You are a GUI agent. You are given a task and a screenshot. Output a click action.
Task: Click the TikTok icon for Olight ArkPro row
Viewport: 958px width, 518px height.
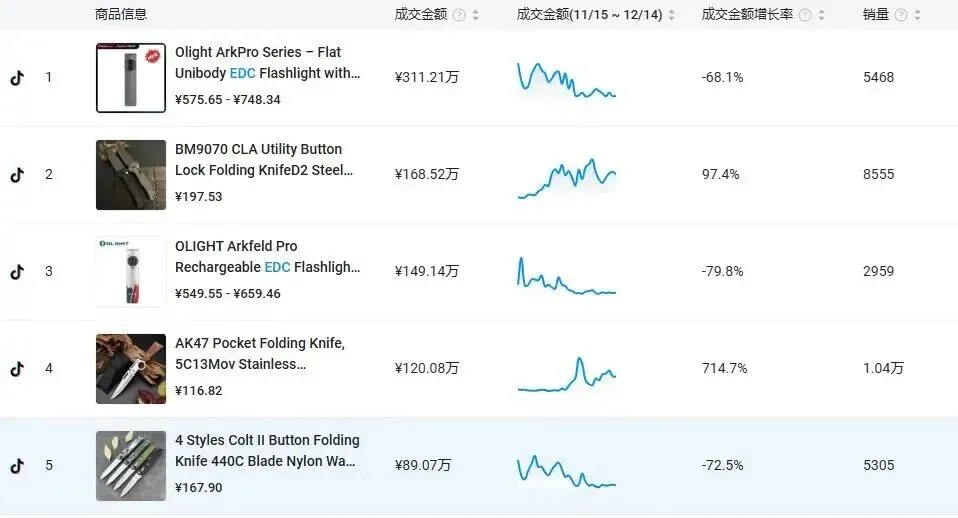pos(16,78)
